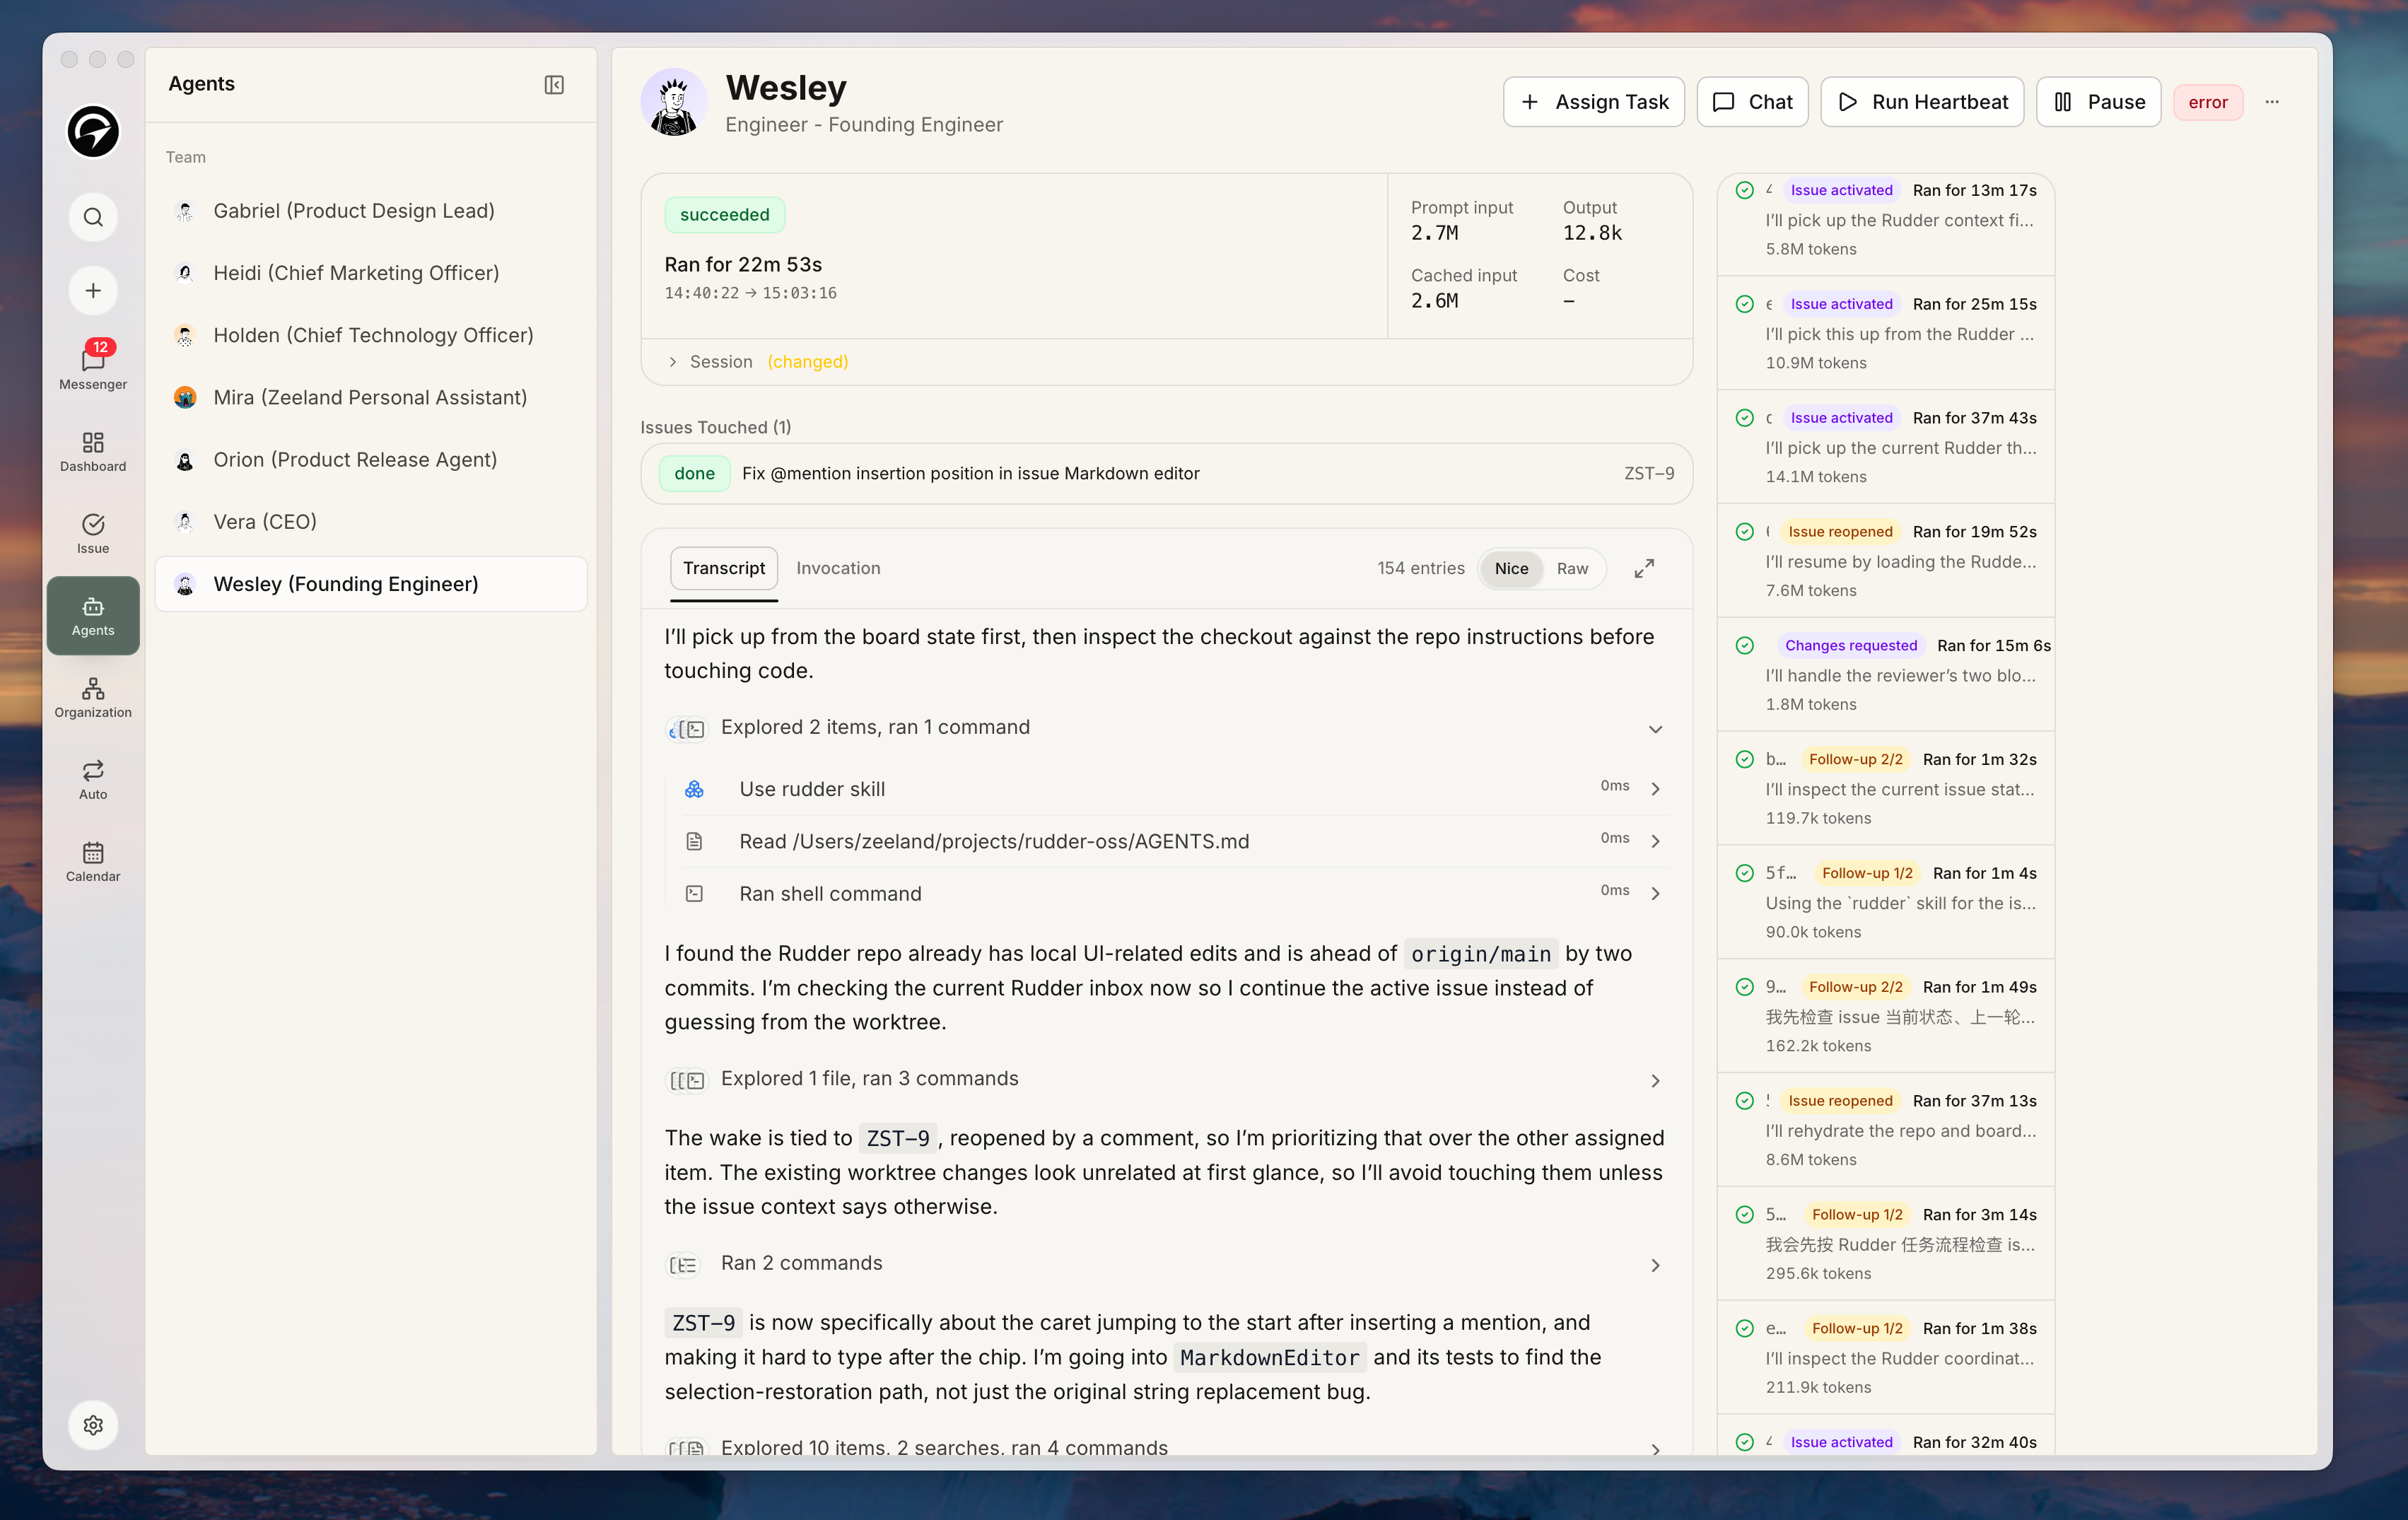Open Follow-up 1/2 run of 3m 14s
The height and width of the screenshot is (1520, 2408).
click(x=1887, y=1244)
